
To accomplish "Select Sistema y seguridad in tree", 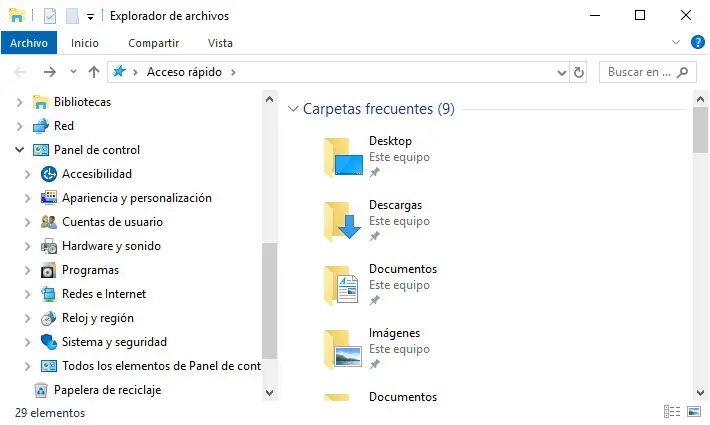I will pos(114,342).
